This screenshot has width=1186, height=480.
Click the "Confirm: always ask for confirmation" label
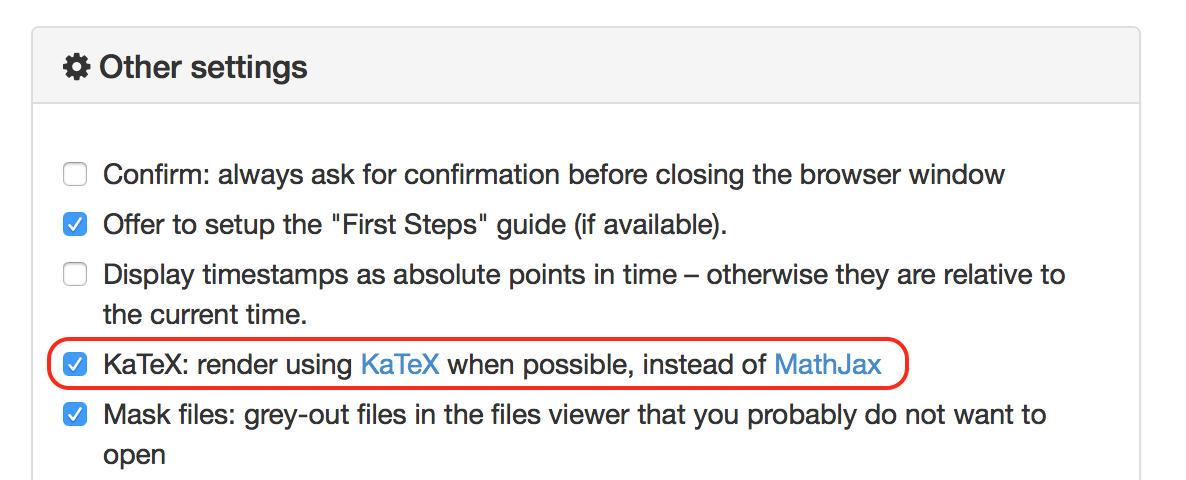click(554, 175)
